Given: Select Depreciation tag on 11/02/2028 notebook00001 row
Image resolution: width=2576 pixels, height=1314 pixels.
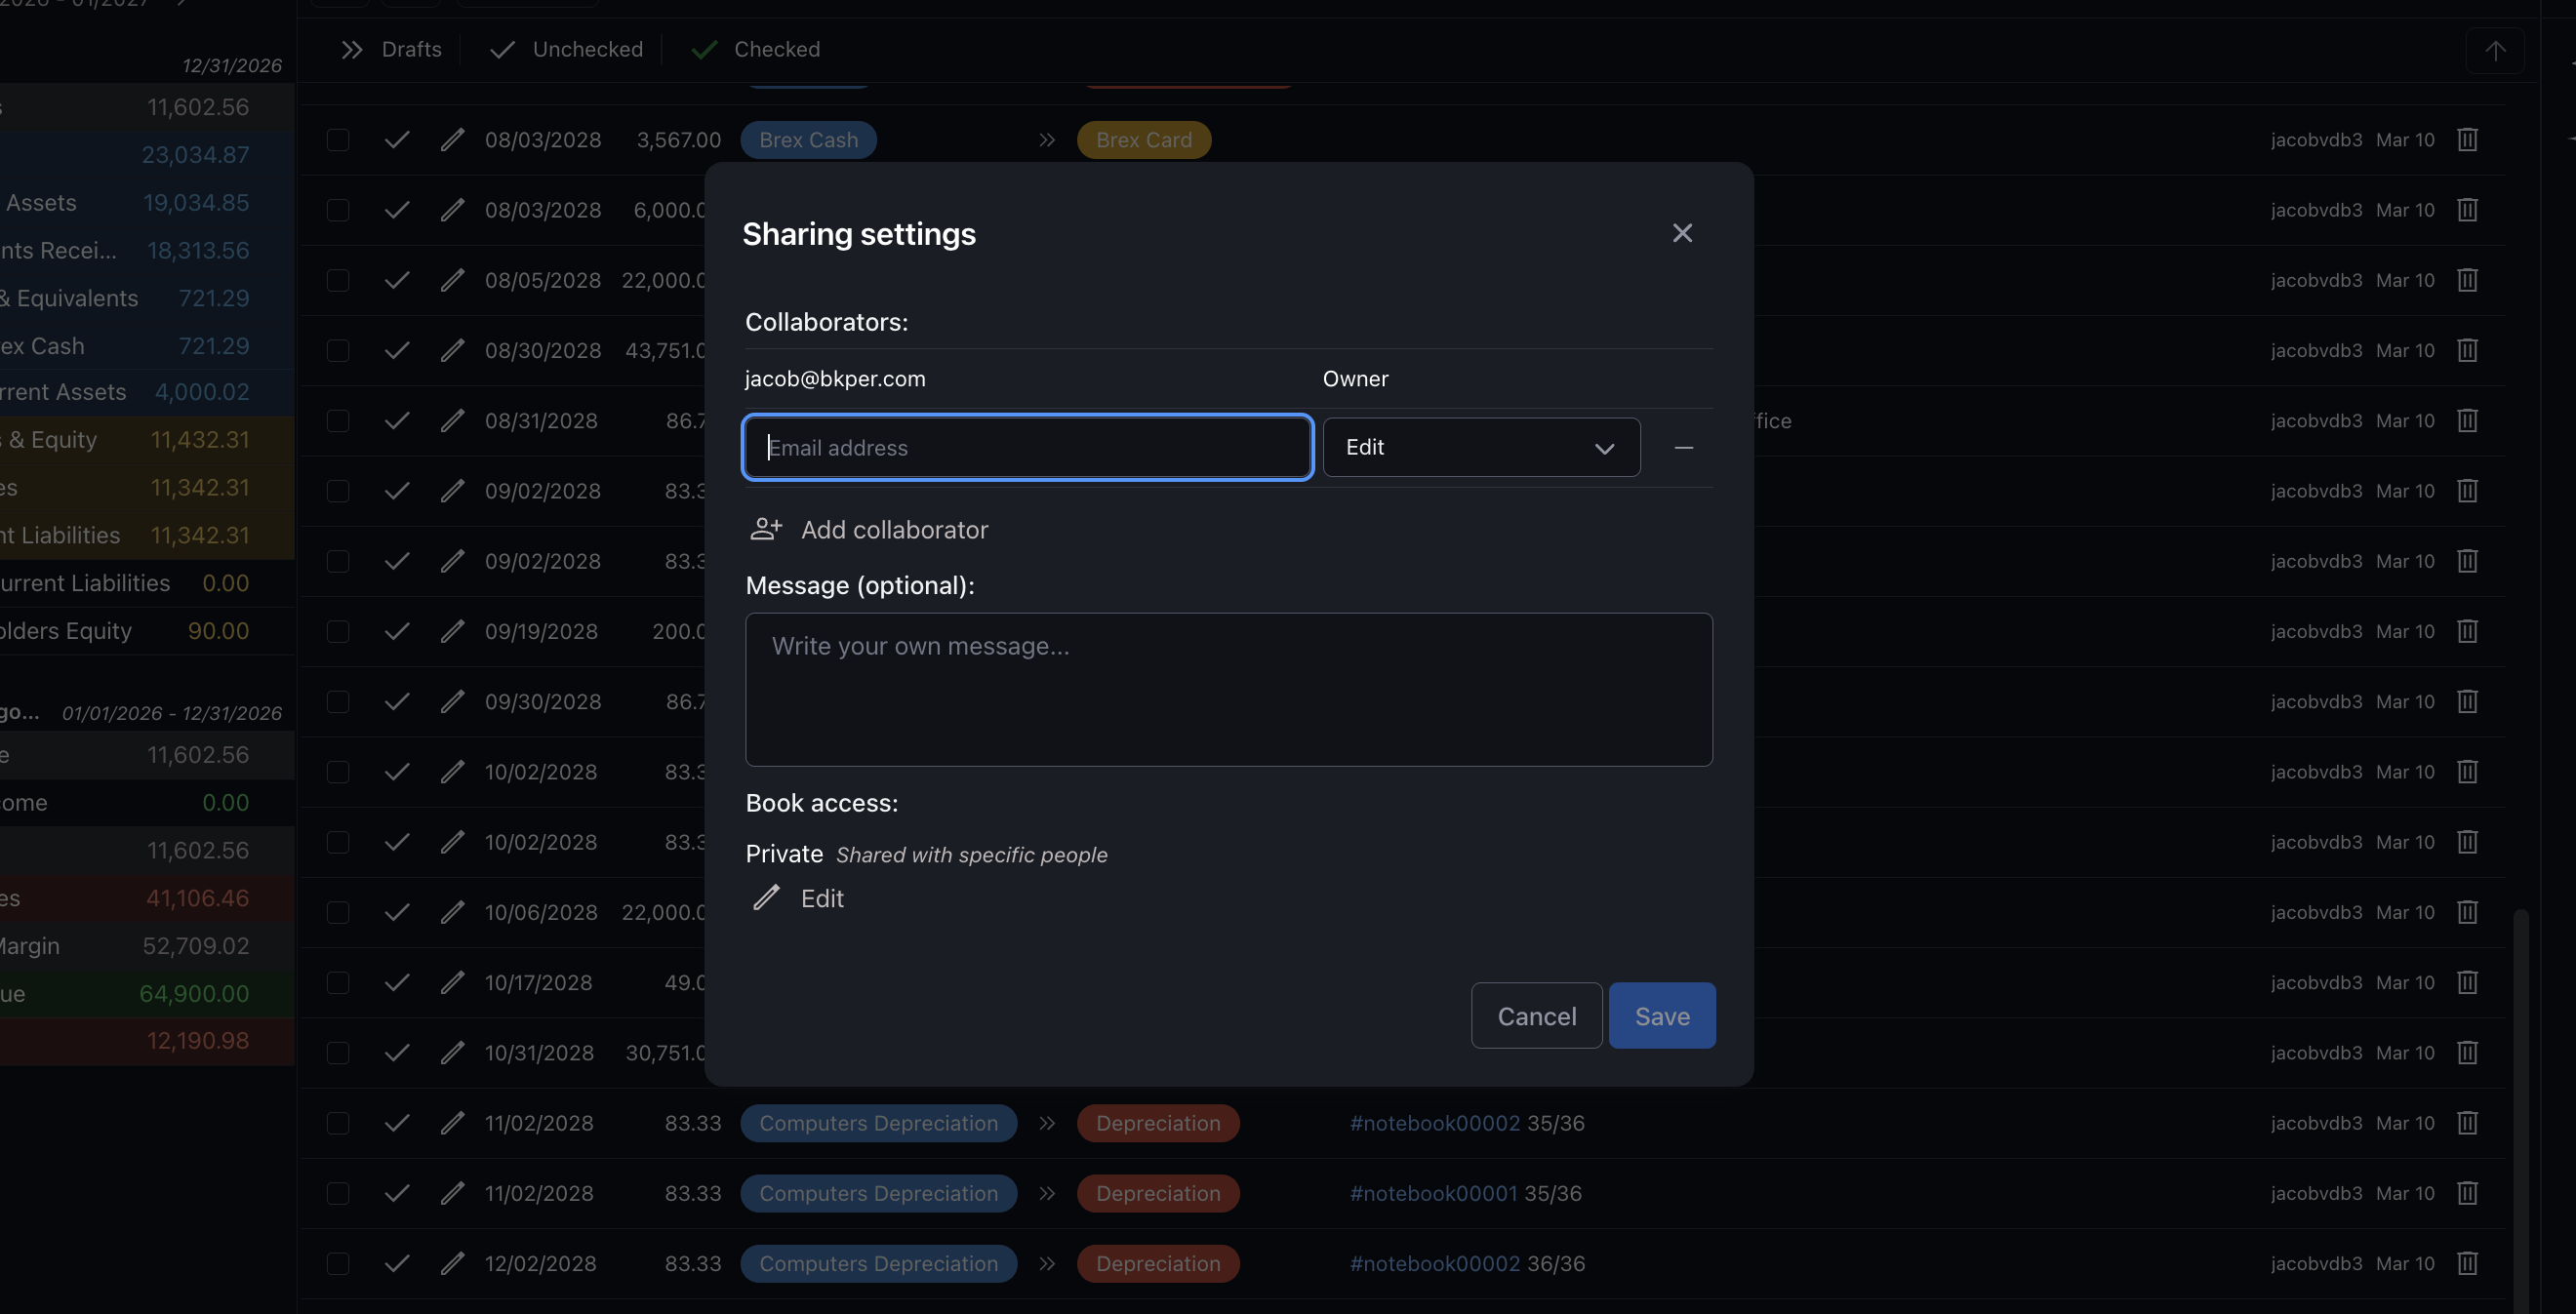Looking at the screenshot, I should point(1158,1193).
